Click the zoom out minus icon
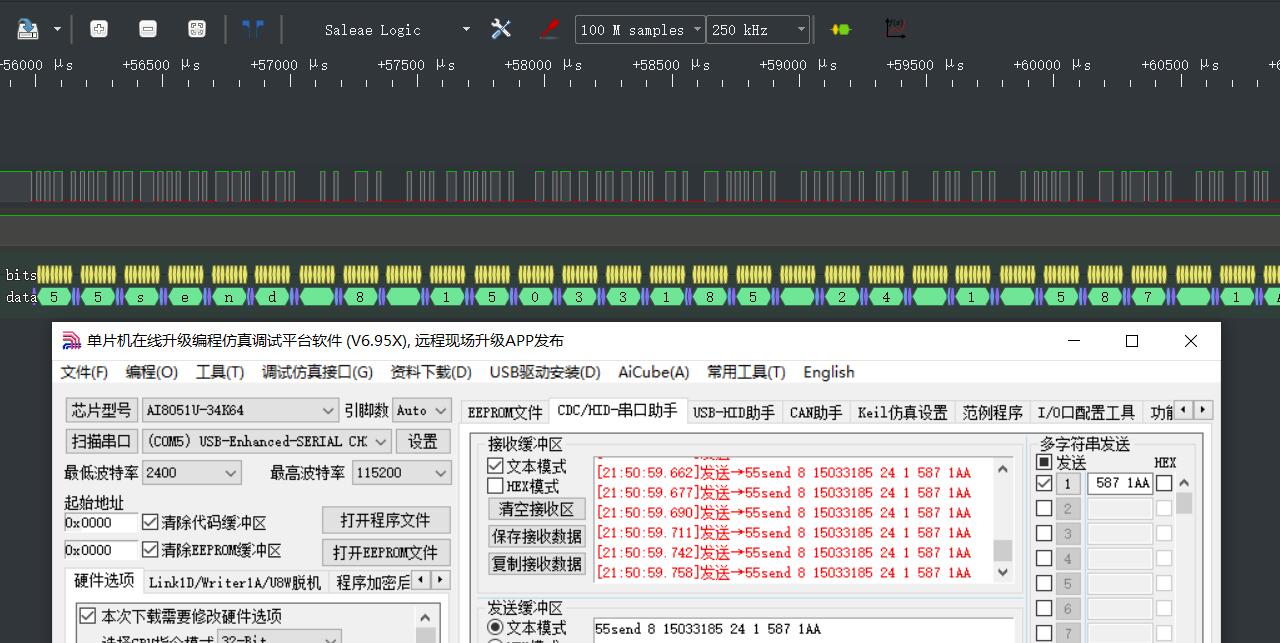 point(147,29)
